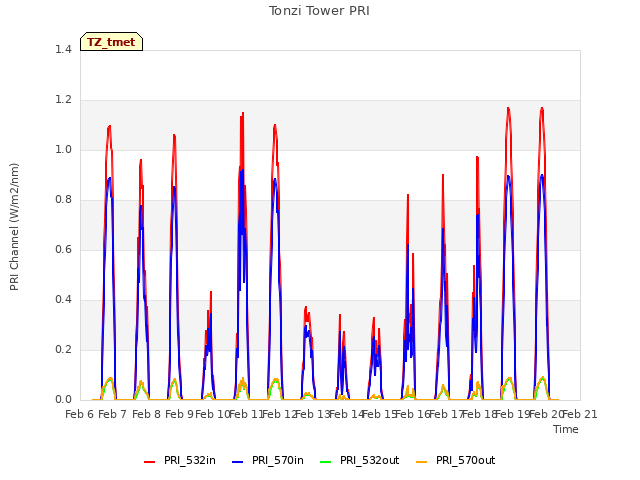The image size is (640, 480).
Task: Click the Feb 9 x-axis tick label
Action: [180, 414]
